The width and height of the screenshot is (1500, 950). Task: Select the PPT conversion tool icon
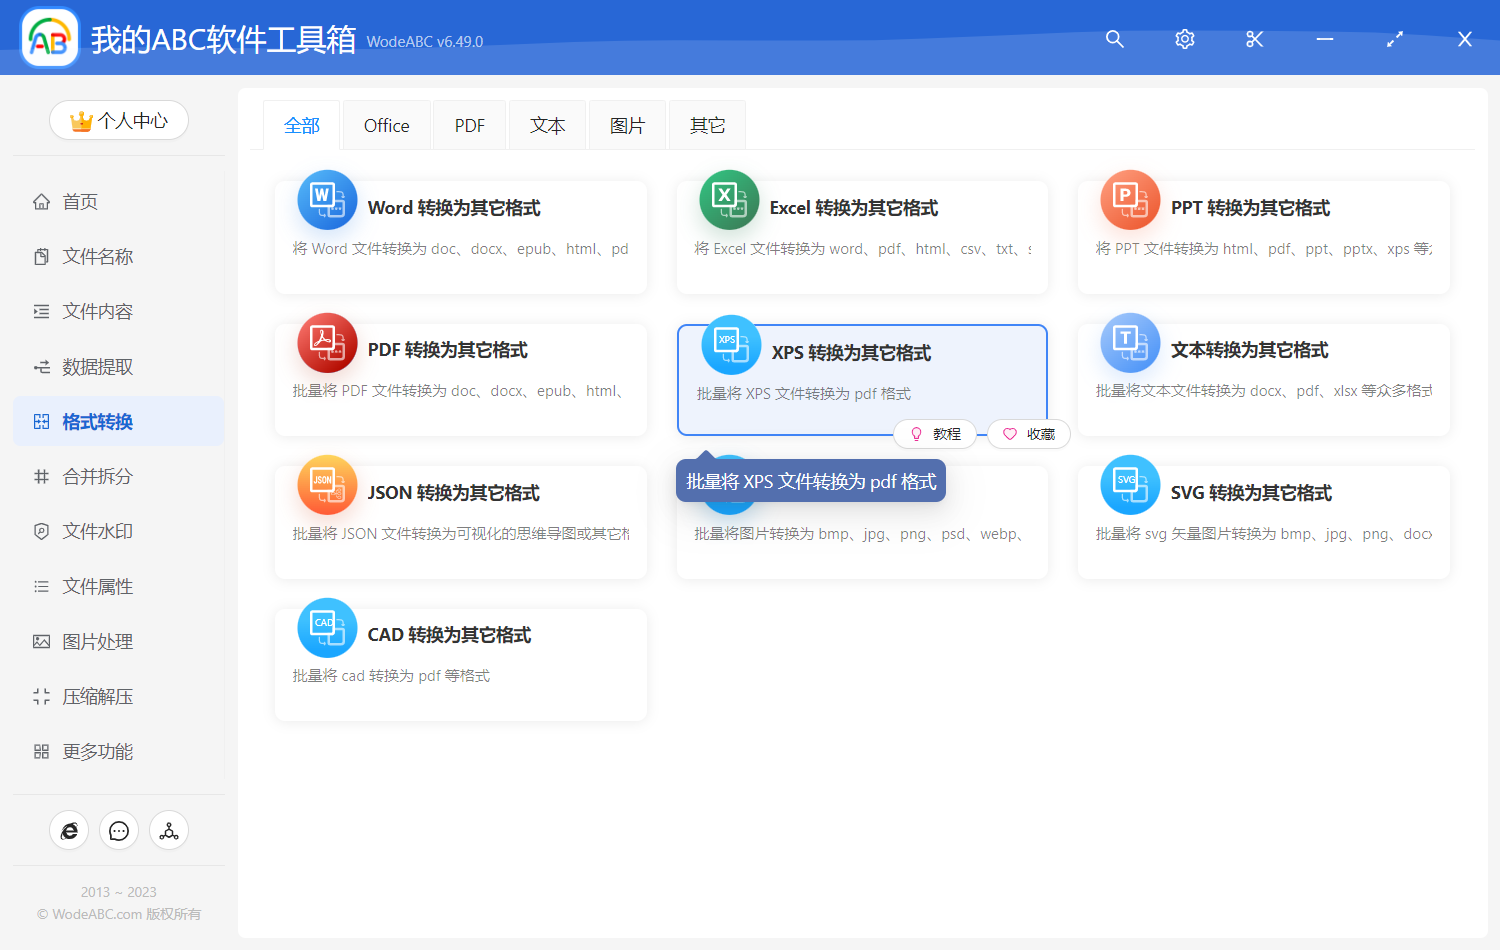[x=1129, y=200]
